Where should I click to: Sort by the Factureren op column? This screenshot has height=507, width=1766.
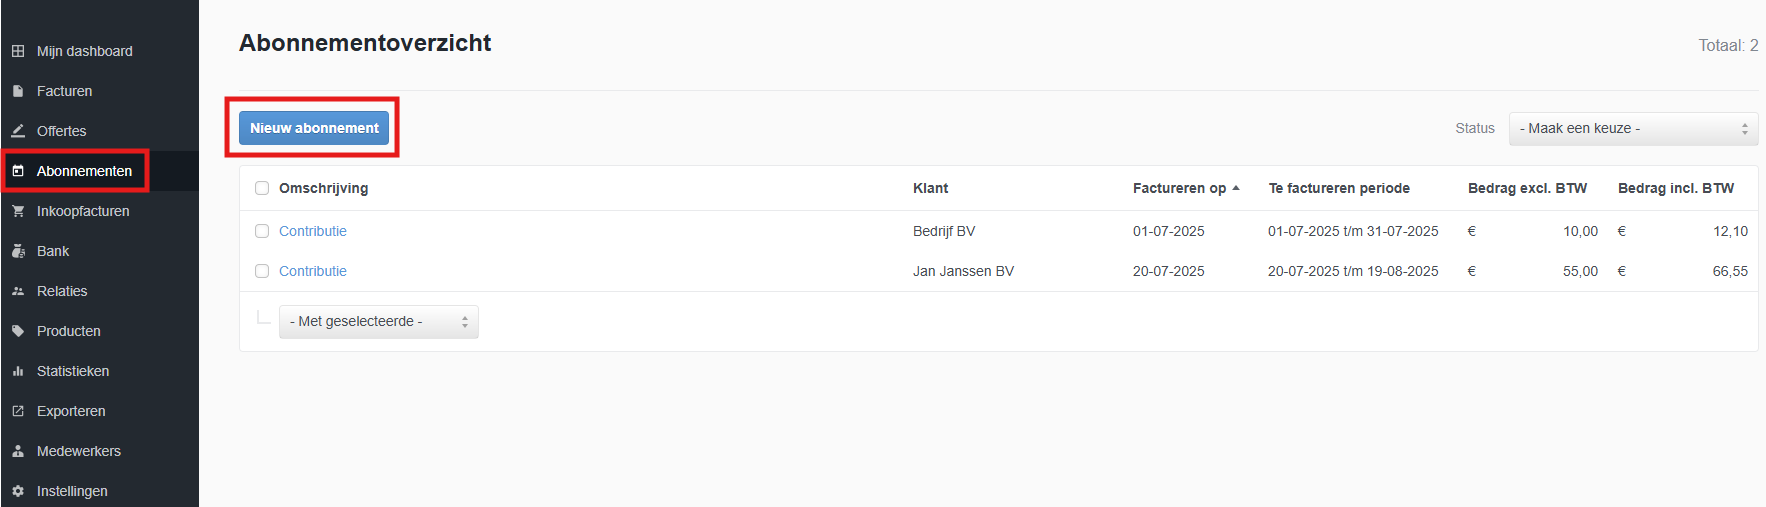1180,188
